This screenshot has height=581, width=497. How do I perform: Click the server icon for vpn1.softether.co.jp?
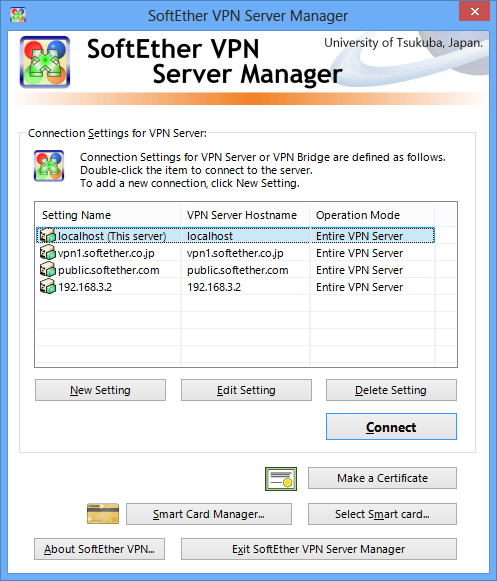tap(47, 253)
